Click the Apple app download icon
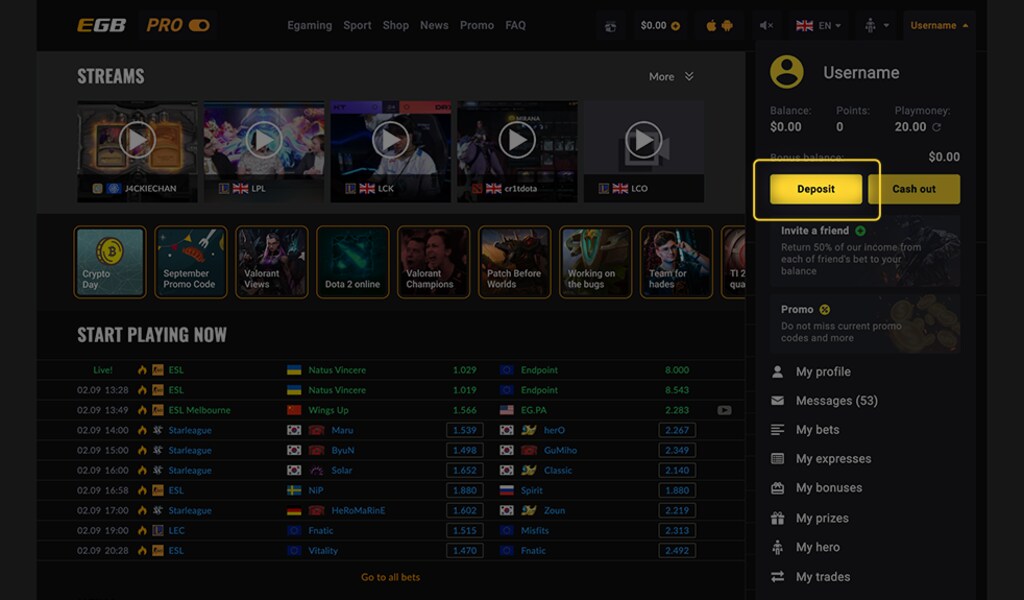 click(711, 25)
